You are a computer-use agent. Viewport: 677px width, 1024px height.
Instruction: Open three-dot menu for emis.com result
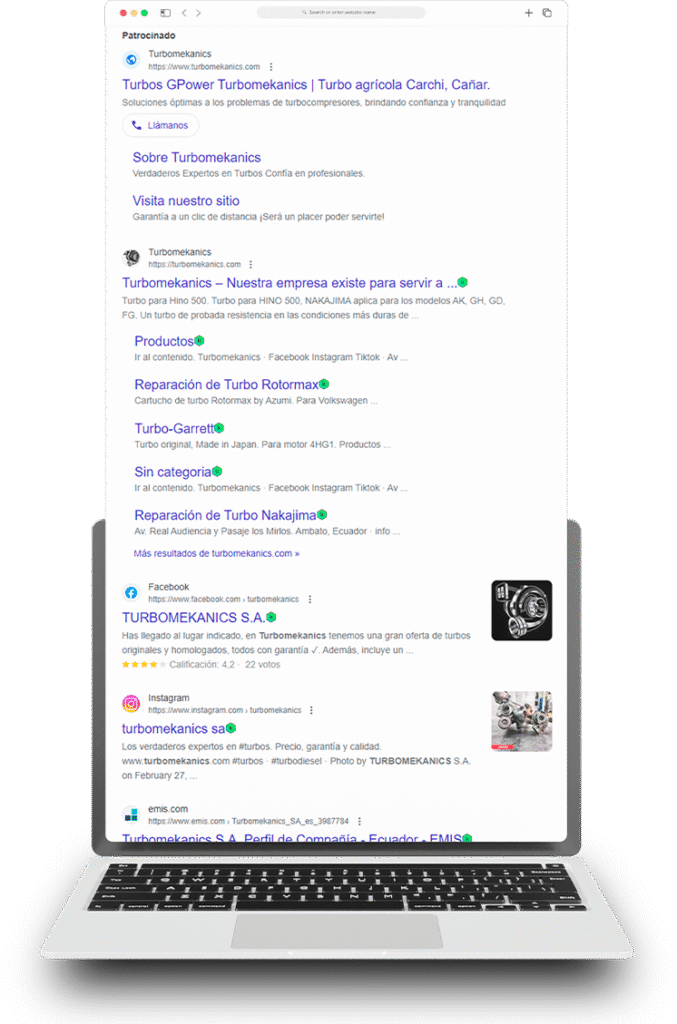[360, 821]
